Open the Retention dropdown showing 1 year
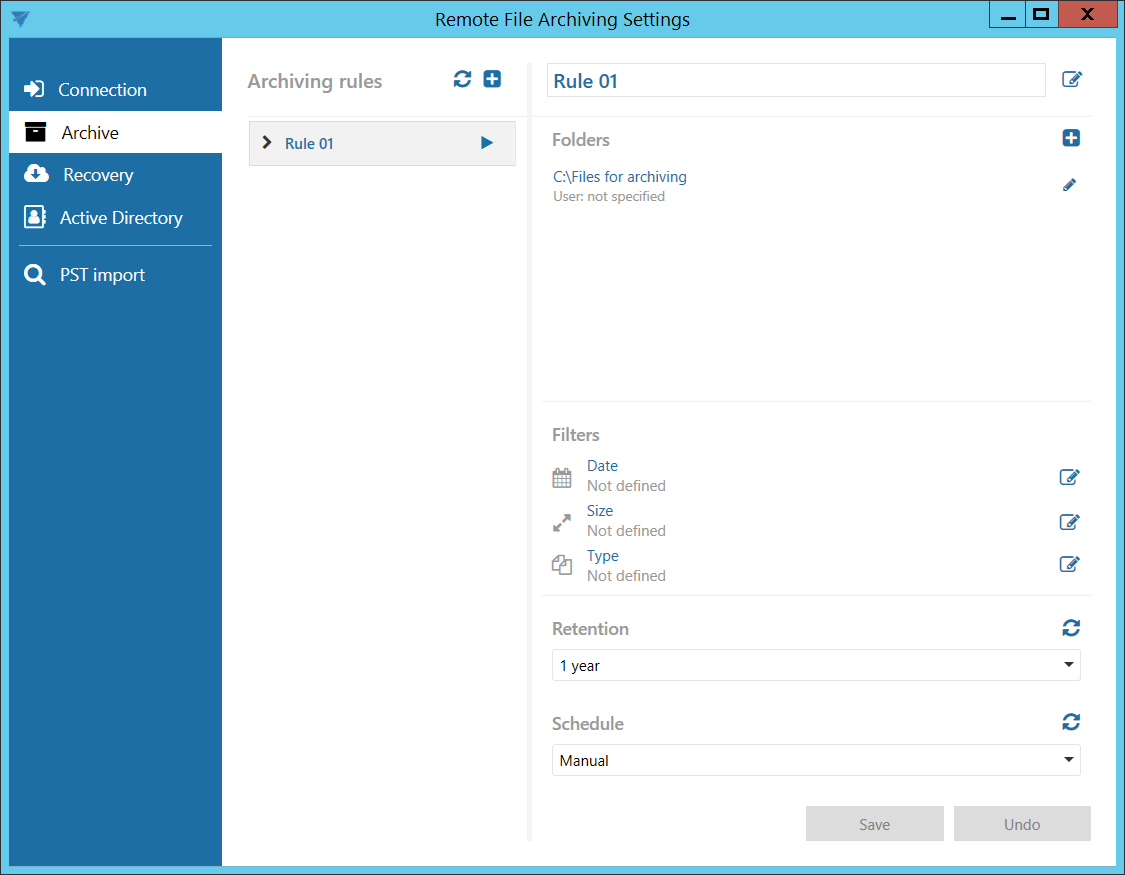The image size is (1125, 875). pyautogui.click(x=815, y=665)
